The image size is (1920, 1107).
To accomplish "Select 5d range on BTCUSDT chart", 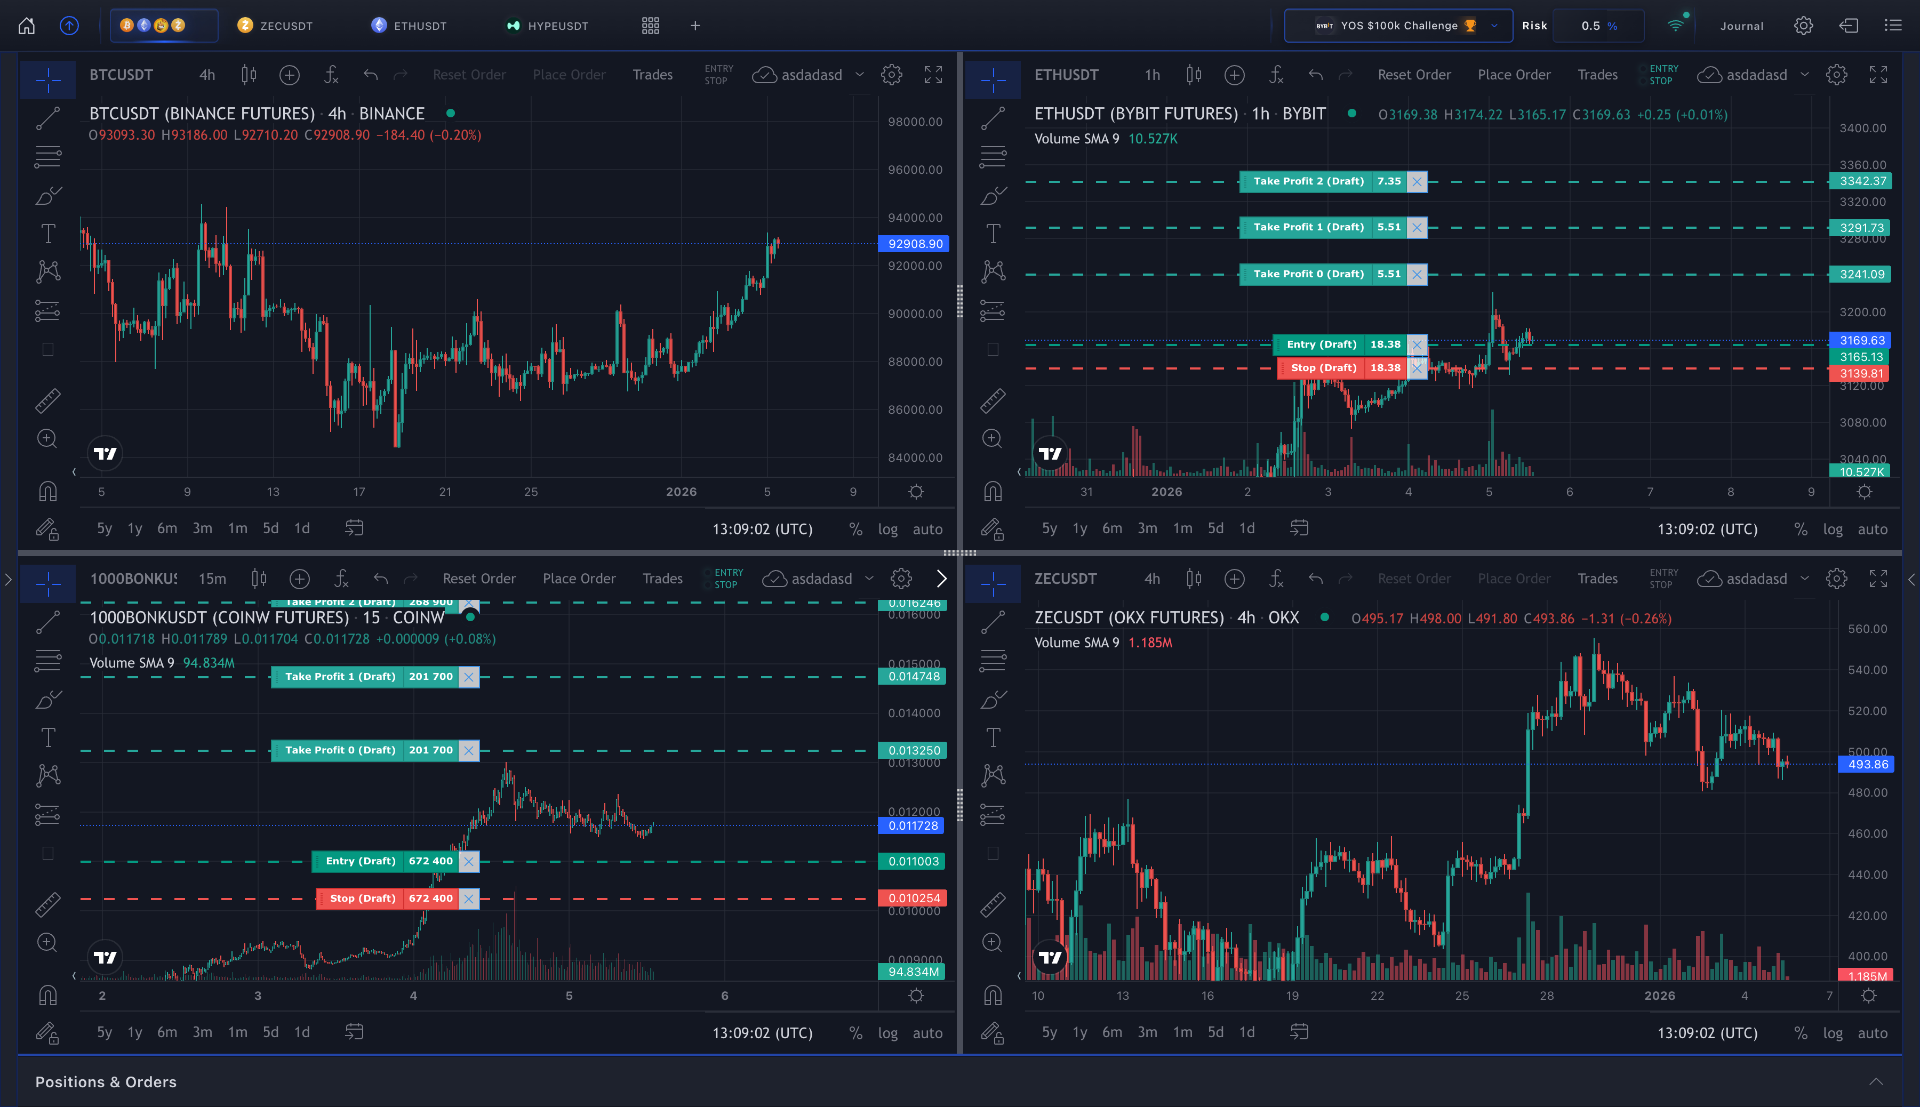I will click(271, 529).
